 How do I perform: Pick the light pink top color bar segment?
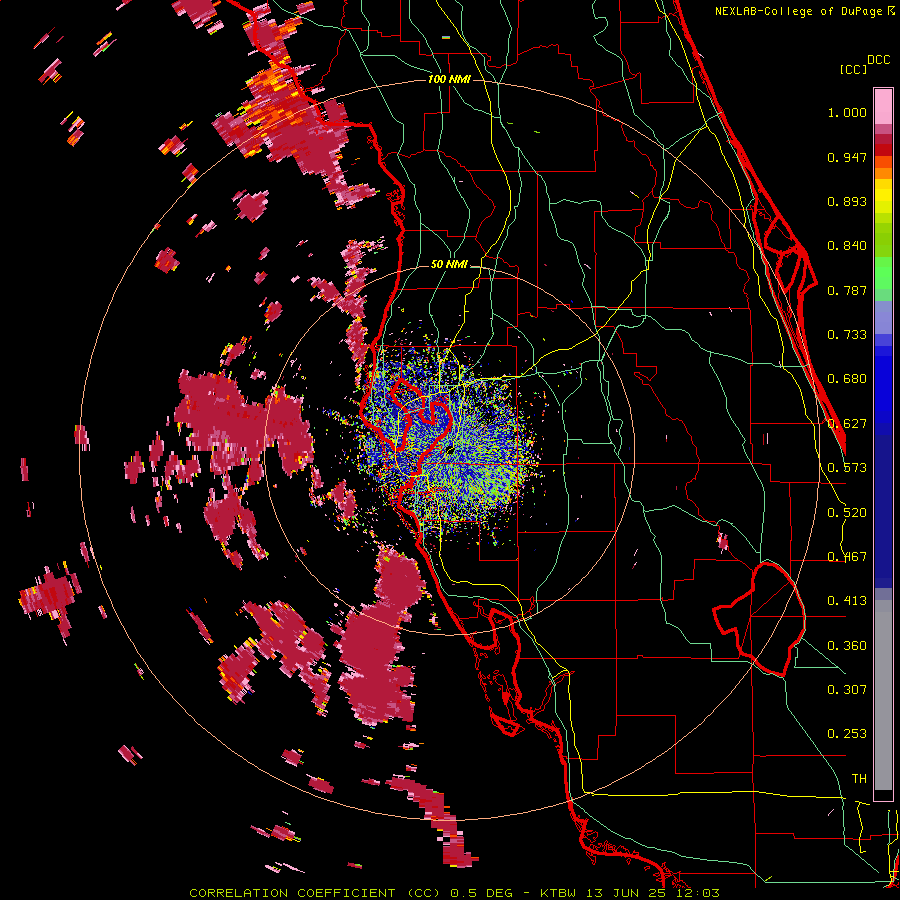(x=883, y=106)
